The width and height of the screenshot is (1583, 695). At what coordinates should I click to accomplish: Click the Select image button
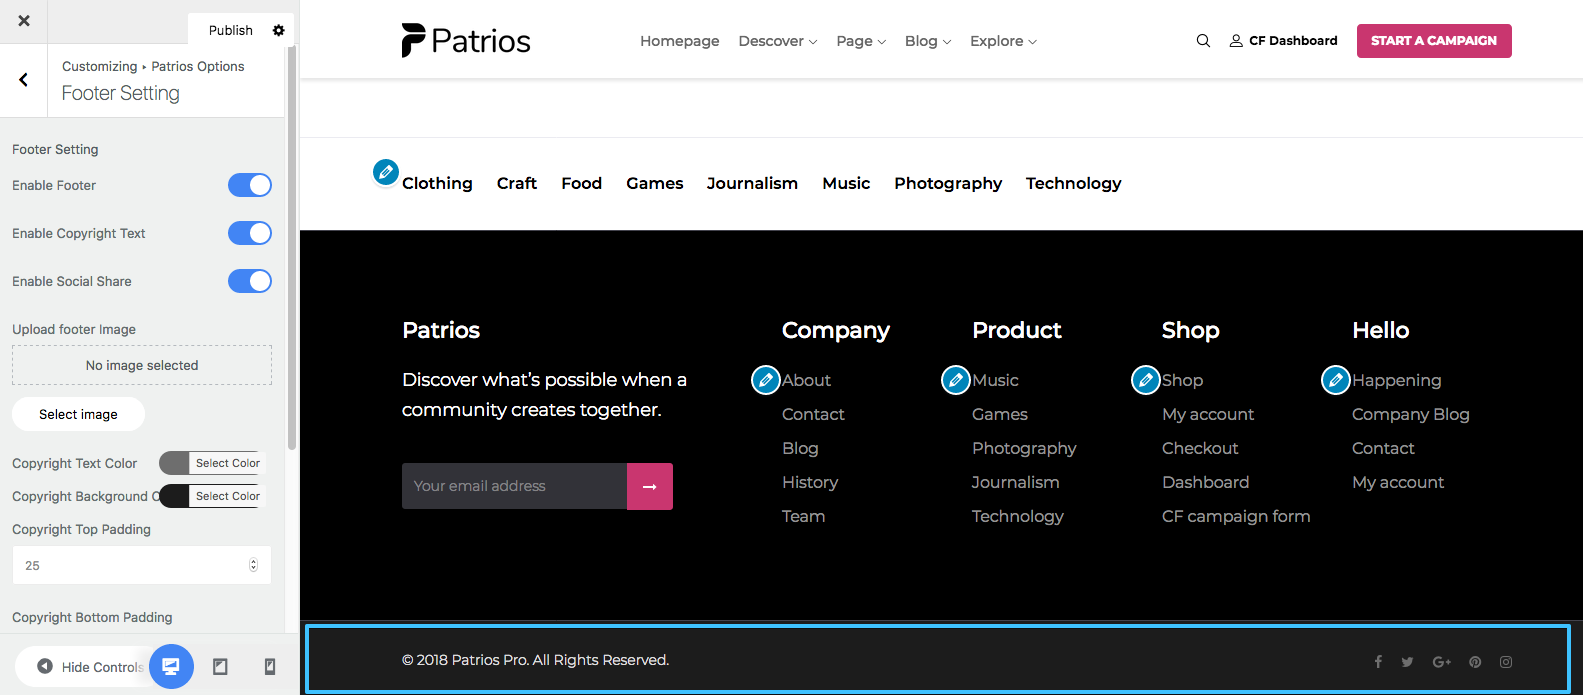78,414
